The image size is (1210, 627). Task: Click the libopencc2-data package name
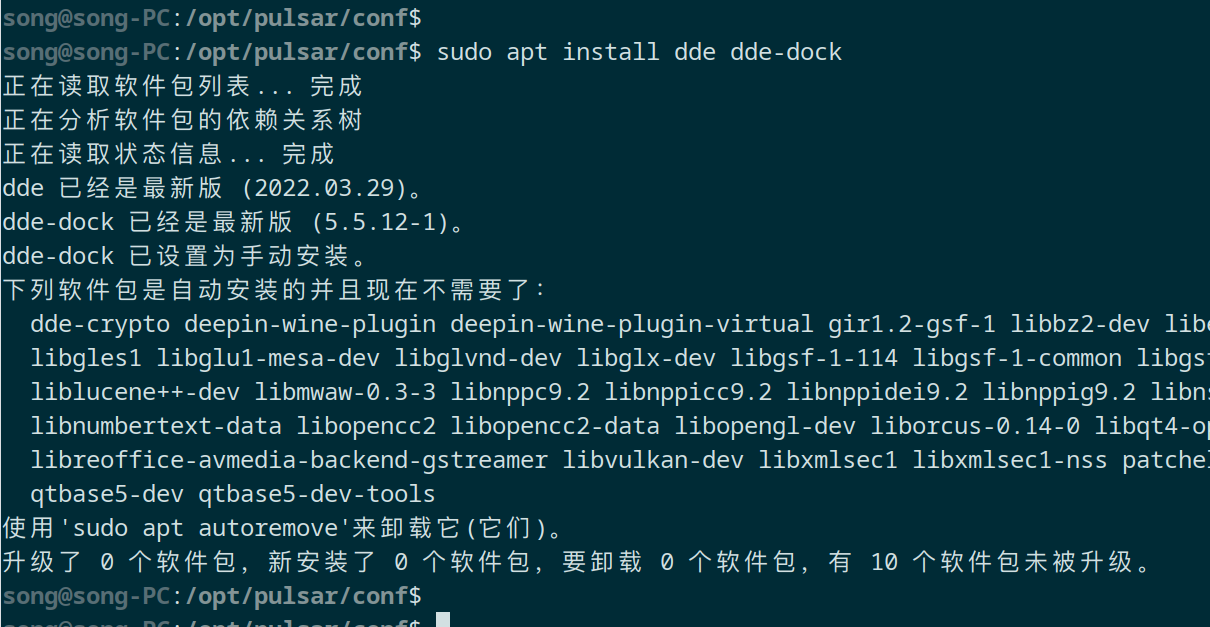[x=555, y=426]
